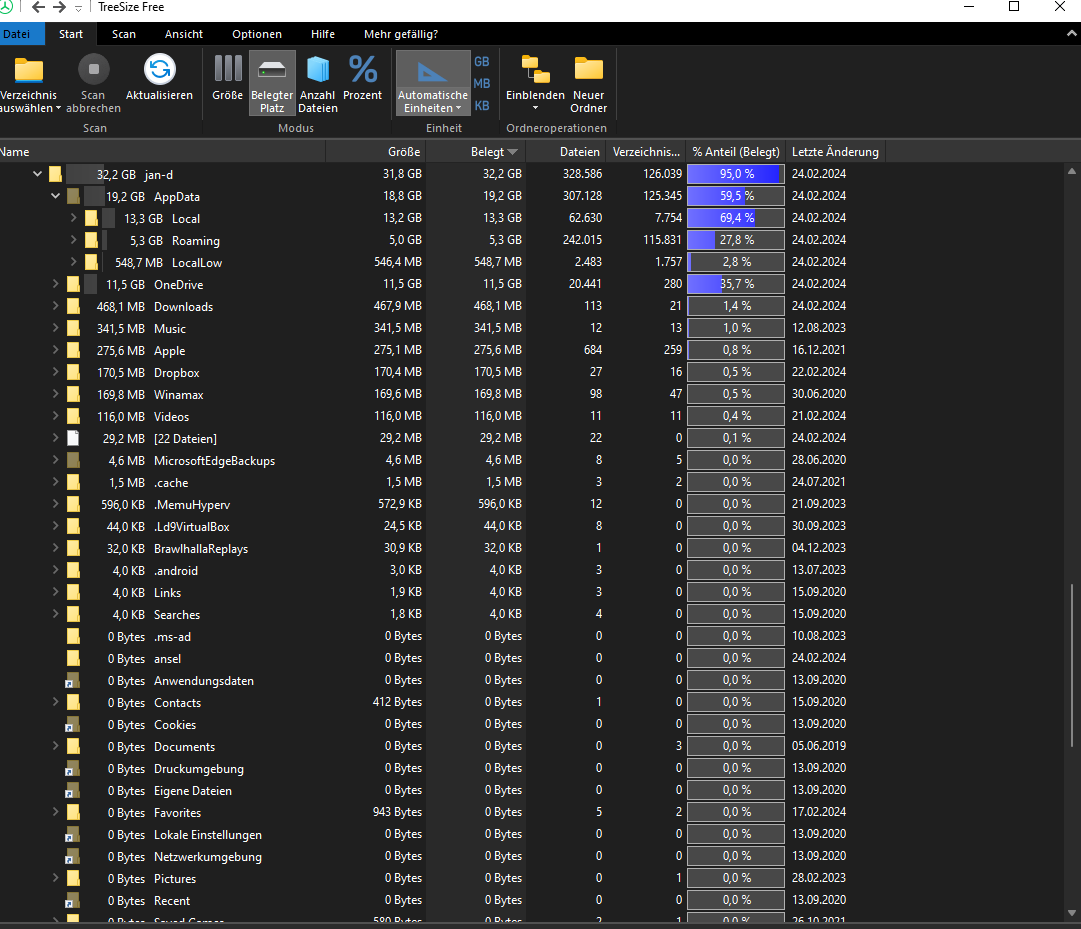Click the vertical scrollbar thumb
The image size is (1081, 929).
pyautogui.click(x=1071, y=665)
